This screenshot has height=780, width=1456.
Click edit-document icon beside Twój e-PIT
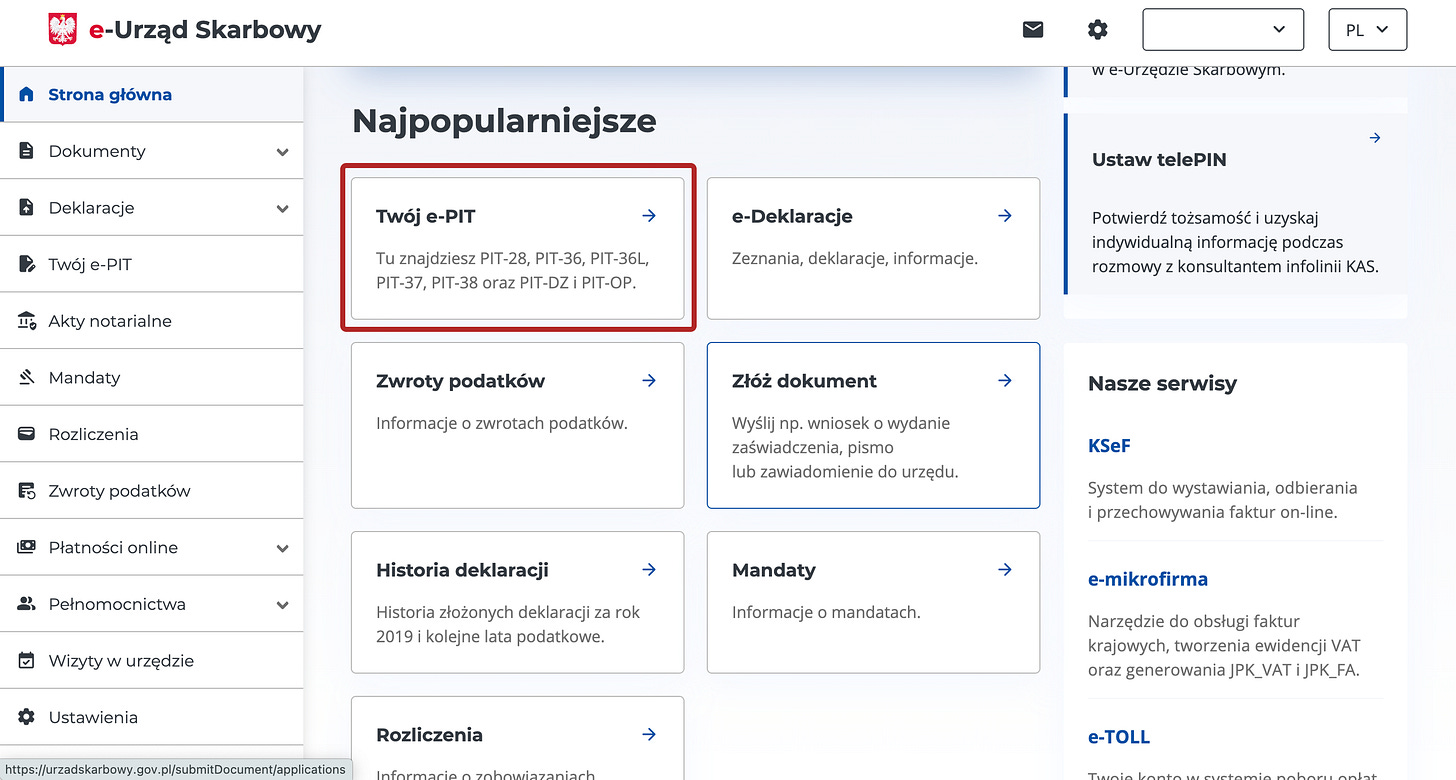[27, 264]
